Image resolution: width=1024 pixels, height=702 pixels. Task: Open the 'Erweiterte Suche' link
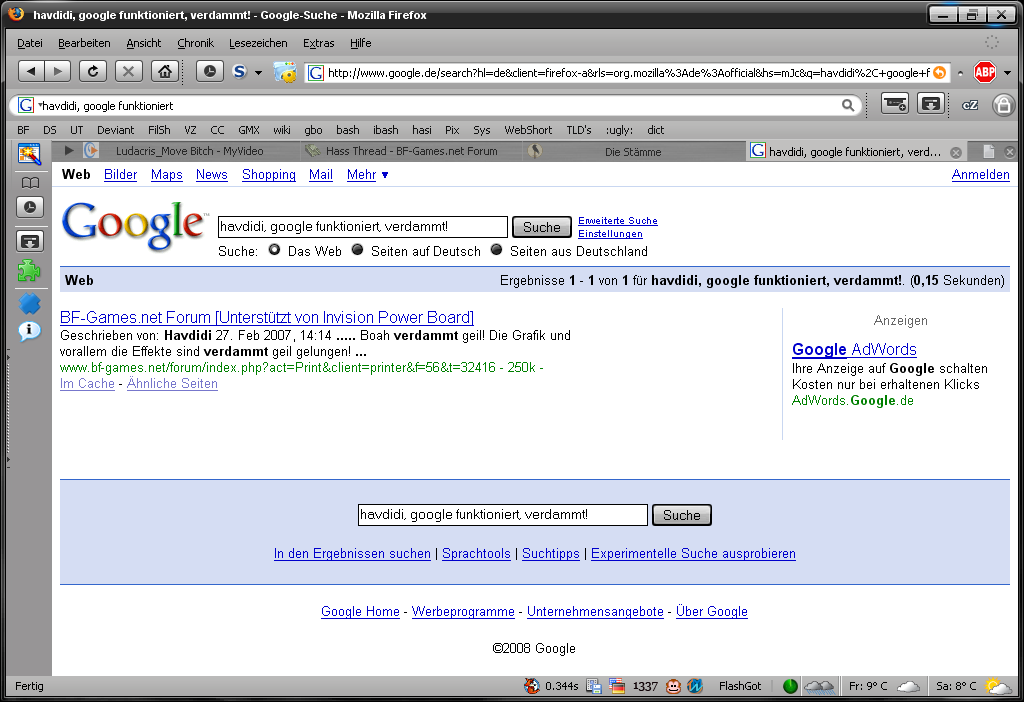[x=618, y=221]
